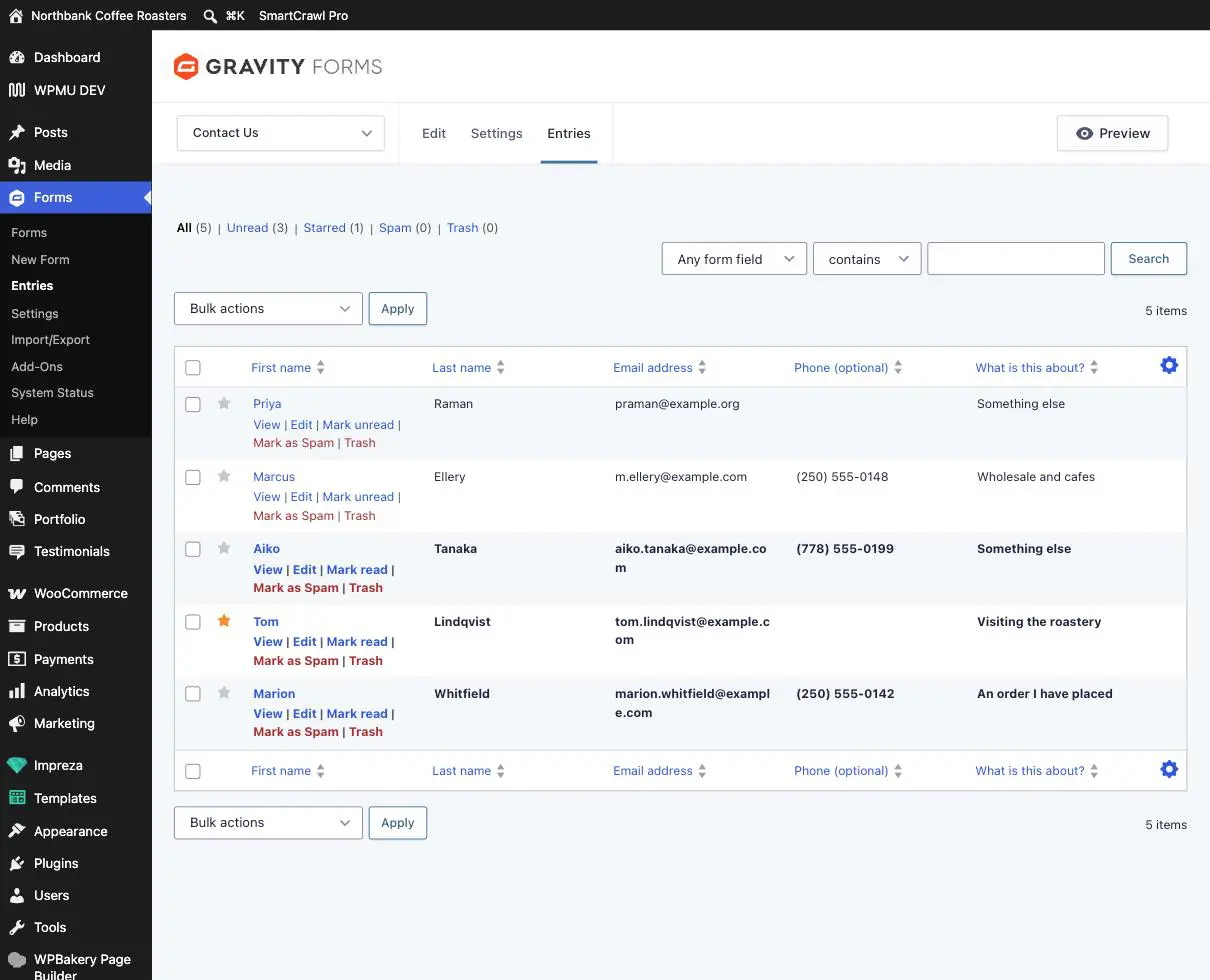The width and height of the screenshot is (1210, 980).
Task: Click the Marketing megaphone icon
Action: 17,723
